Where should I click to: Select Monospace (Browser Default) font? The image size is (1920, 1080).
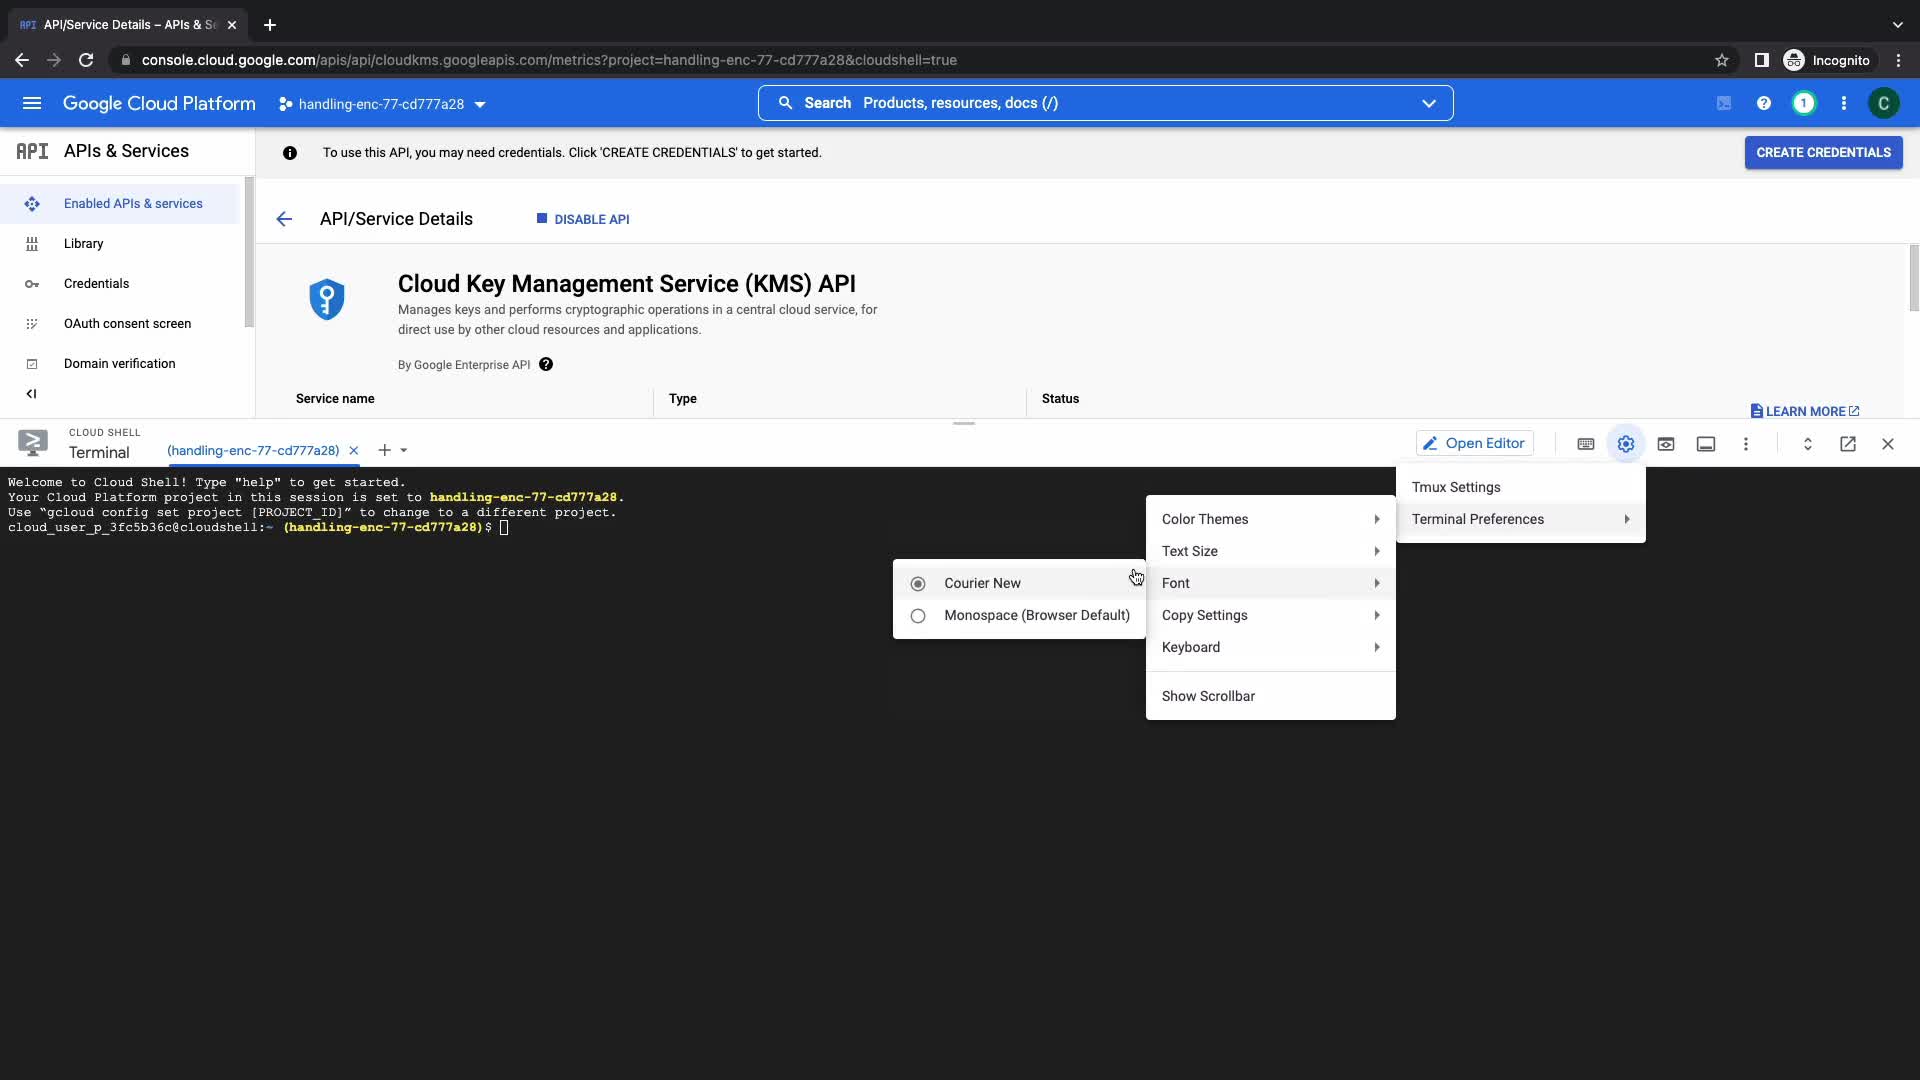[1036, 615]
